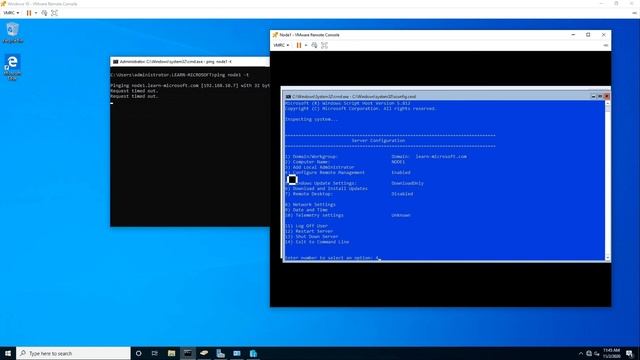The height and width of the screenshot is (360, 640).
Task: Open Cortana from the taskbar
Action: click(139, 353)
